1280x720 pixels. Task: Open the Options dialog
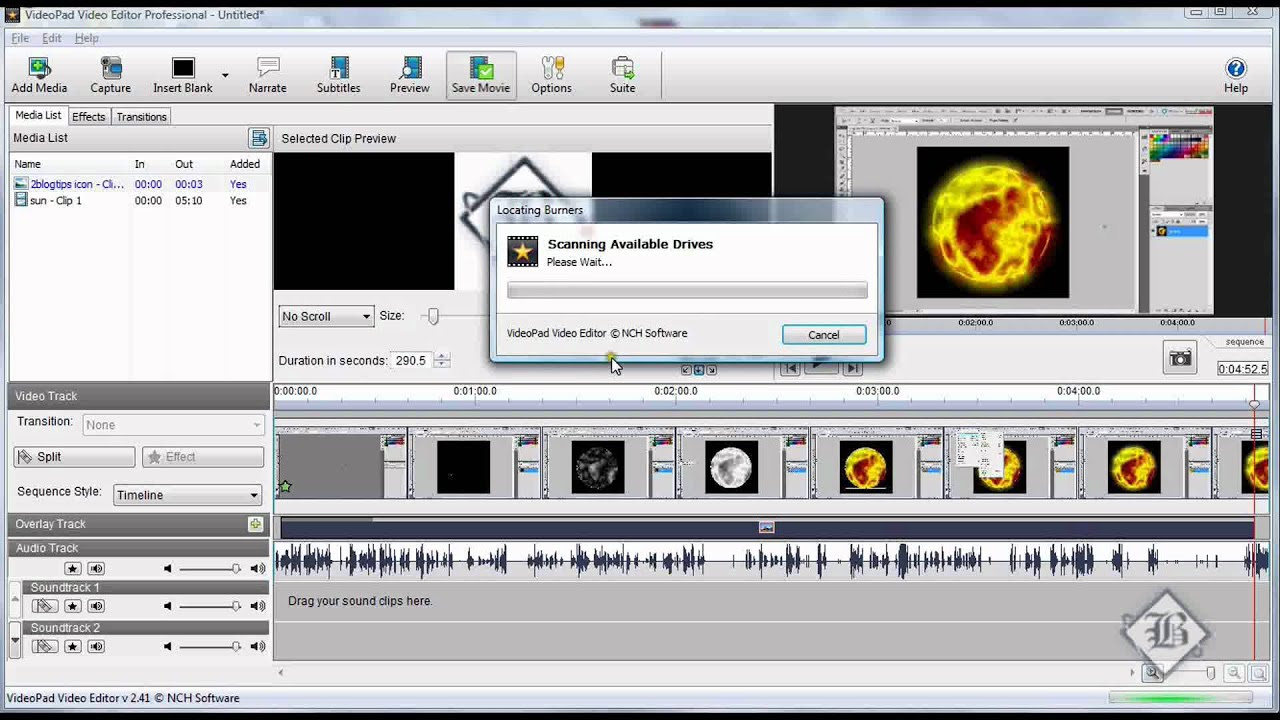[552, 75]
